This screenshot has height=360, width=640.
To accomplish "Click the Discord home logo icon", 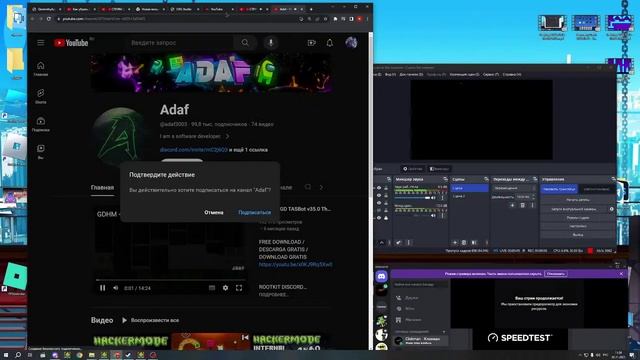I will click(381, 276).
